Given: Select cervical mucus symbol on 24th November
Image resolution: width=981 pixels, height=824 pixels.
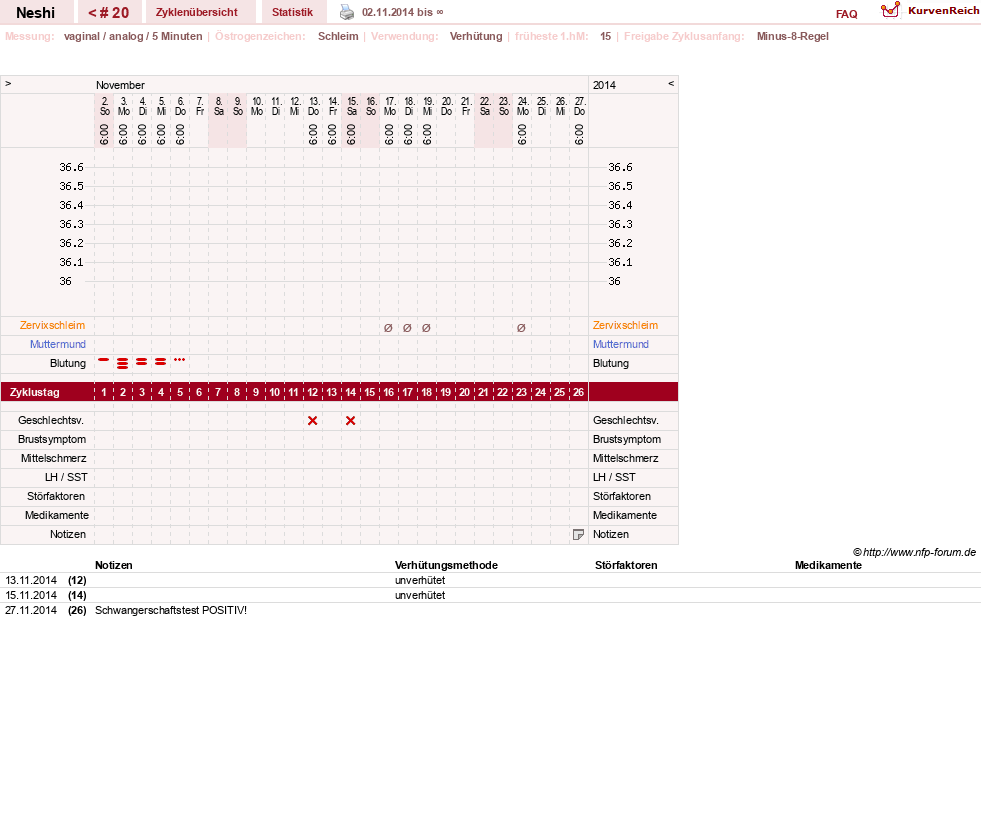Looking at the screenshot, I should pos(521,328).
